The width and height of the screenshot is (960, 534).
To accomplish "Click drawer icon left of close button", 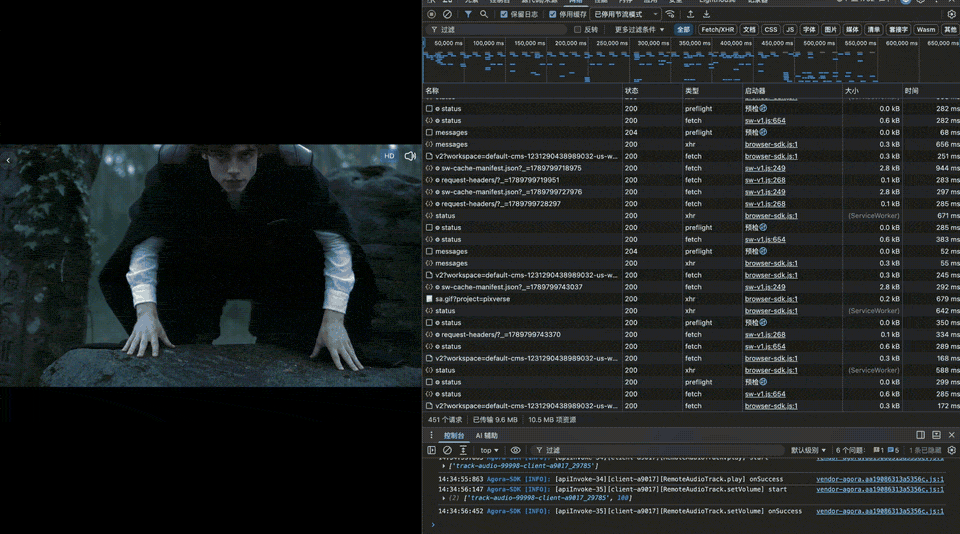I will pyautogui.click(x=936, y=435).
